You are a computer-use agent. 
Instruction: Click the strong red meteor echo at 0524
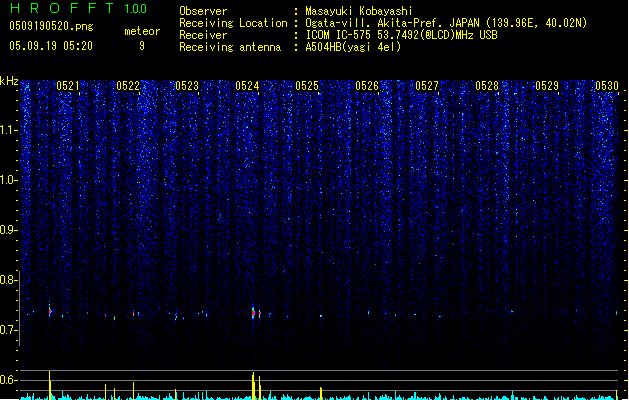254,312
